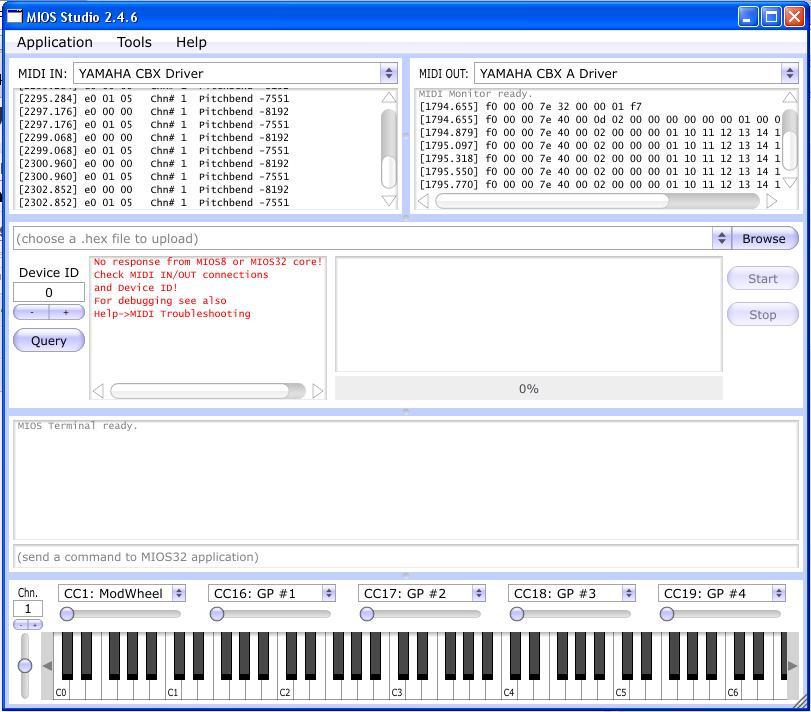This screenshot has width=811, height=712.
Task: Click the MIOS Studio title bar icon
Action: point(14,17)
